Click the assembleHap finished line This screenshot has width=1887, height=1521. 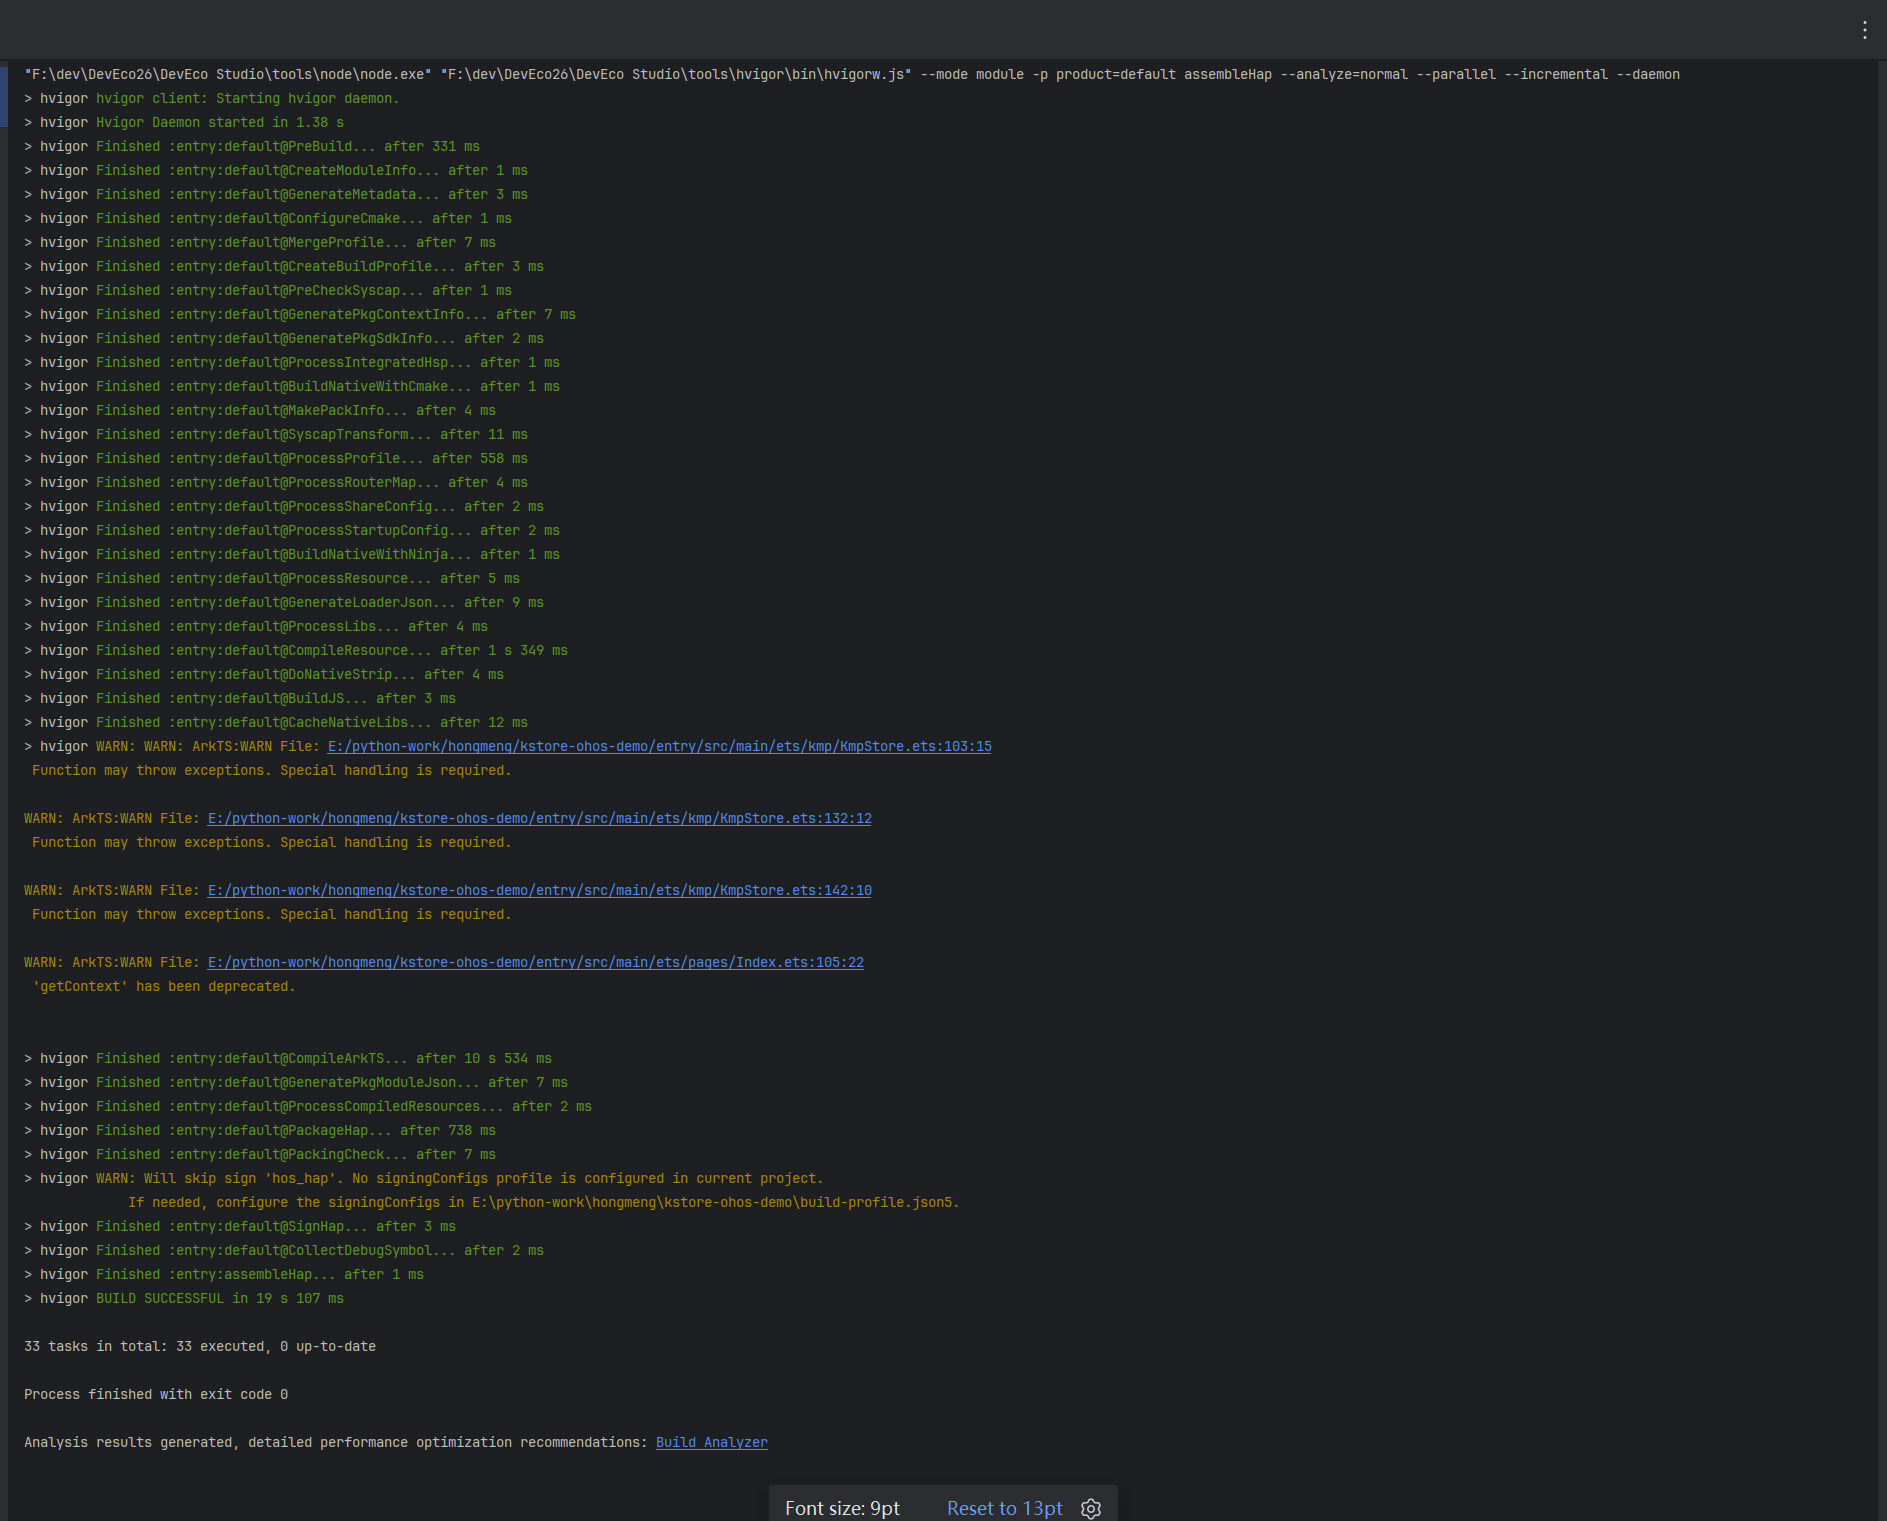point(224,1274)
